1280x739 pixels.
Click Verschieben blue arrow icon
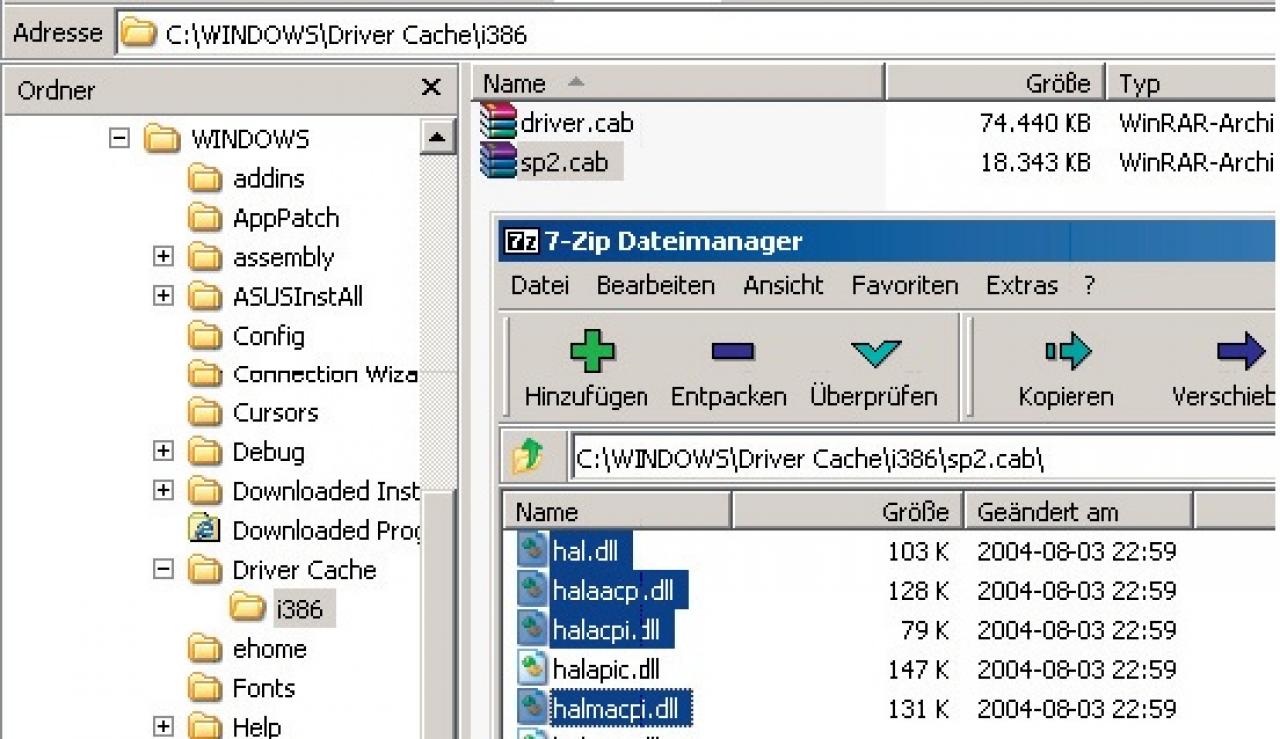click(1241, 352)
